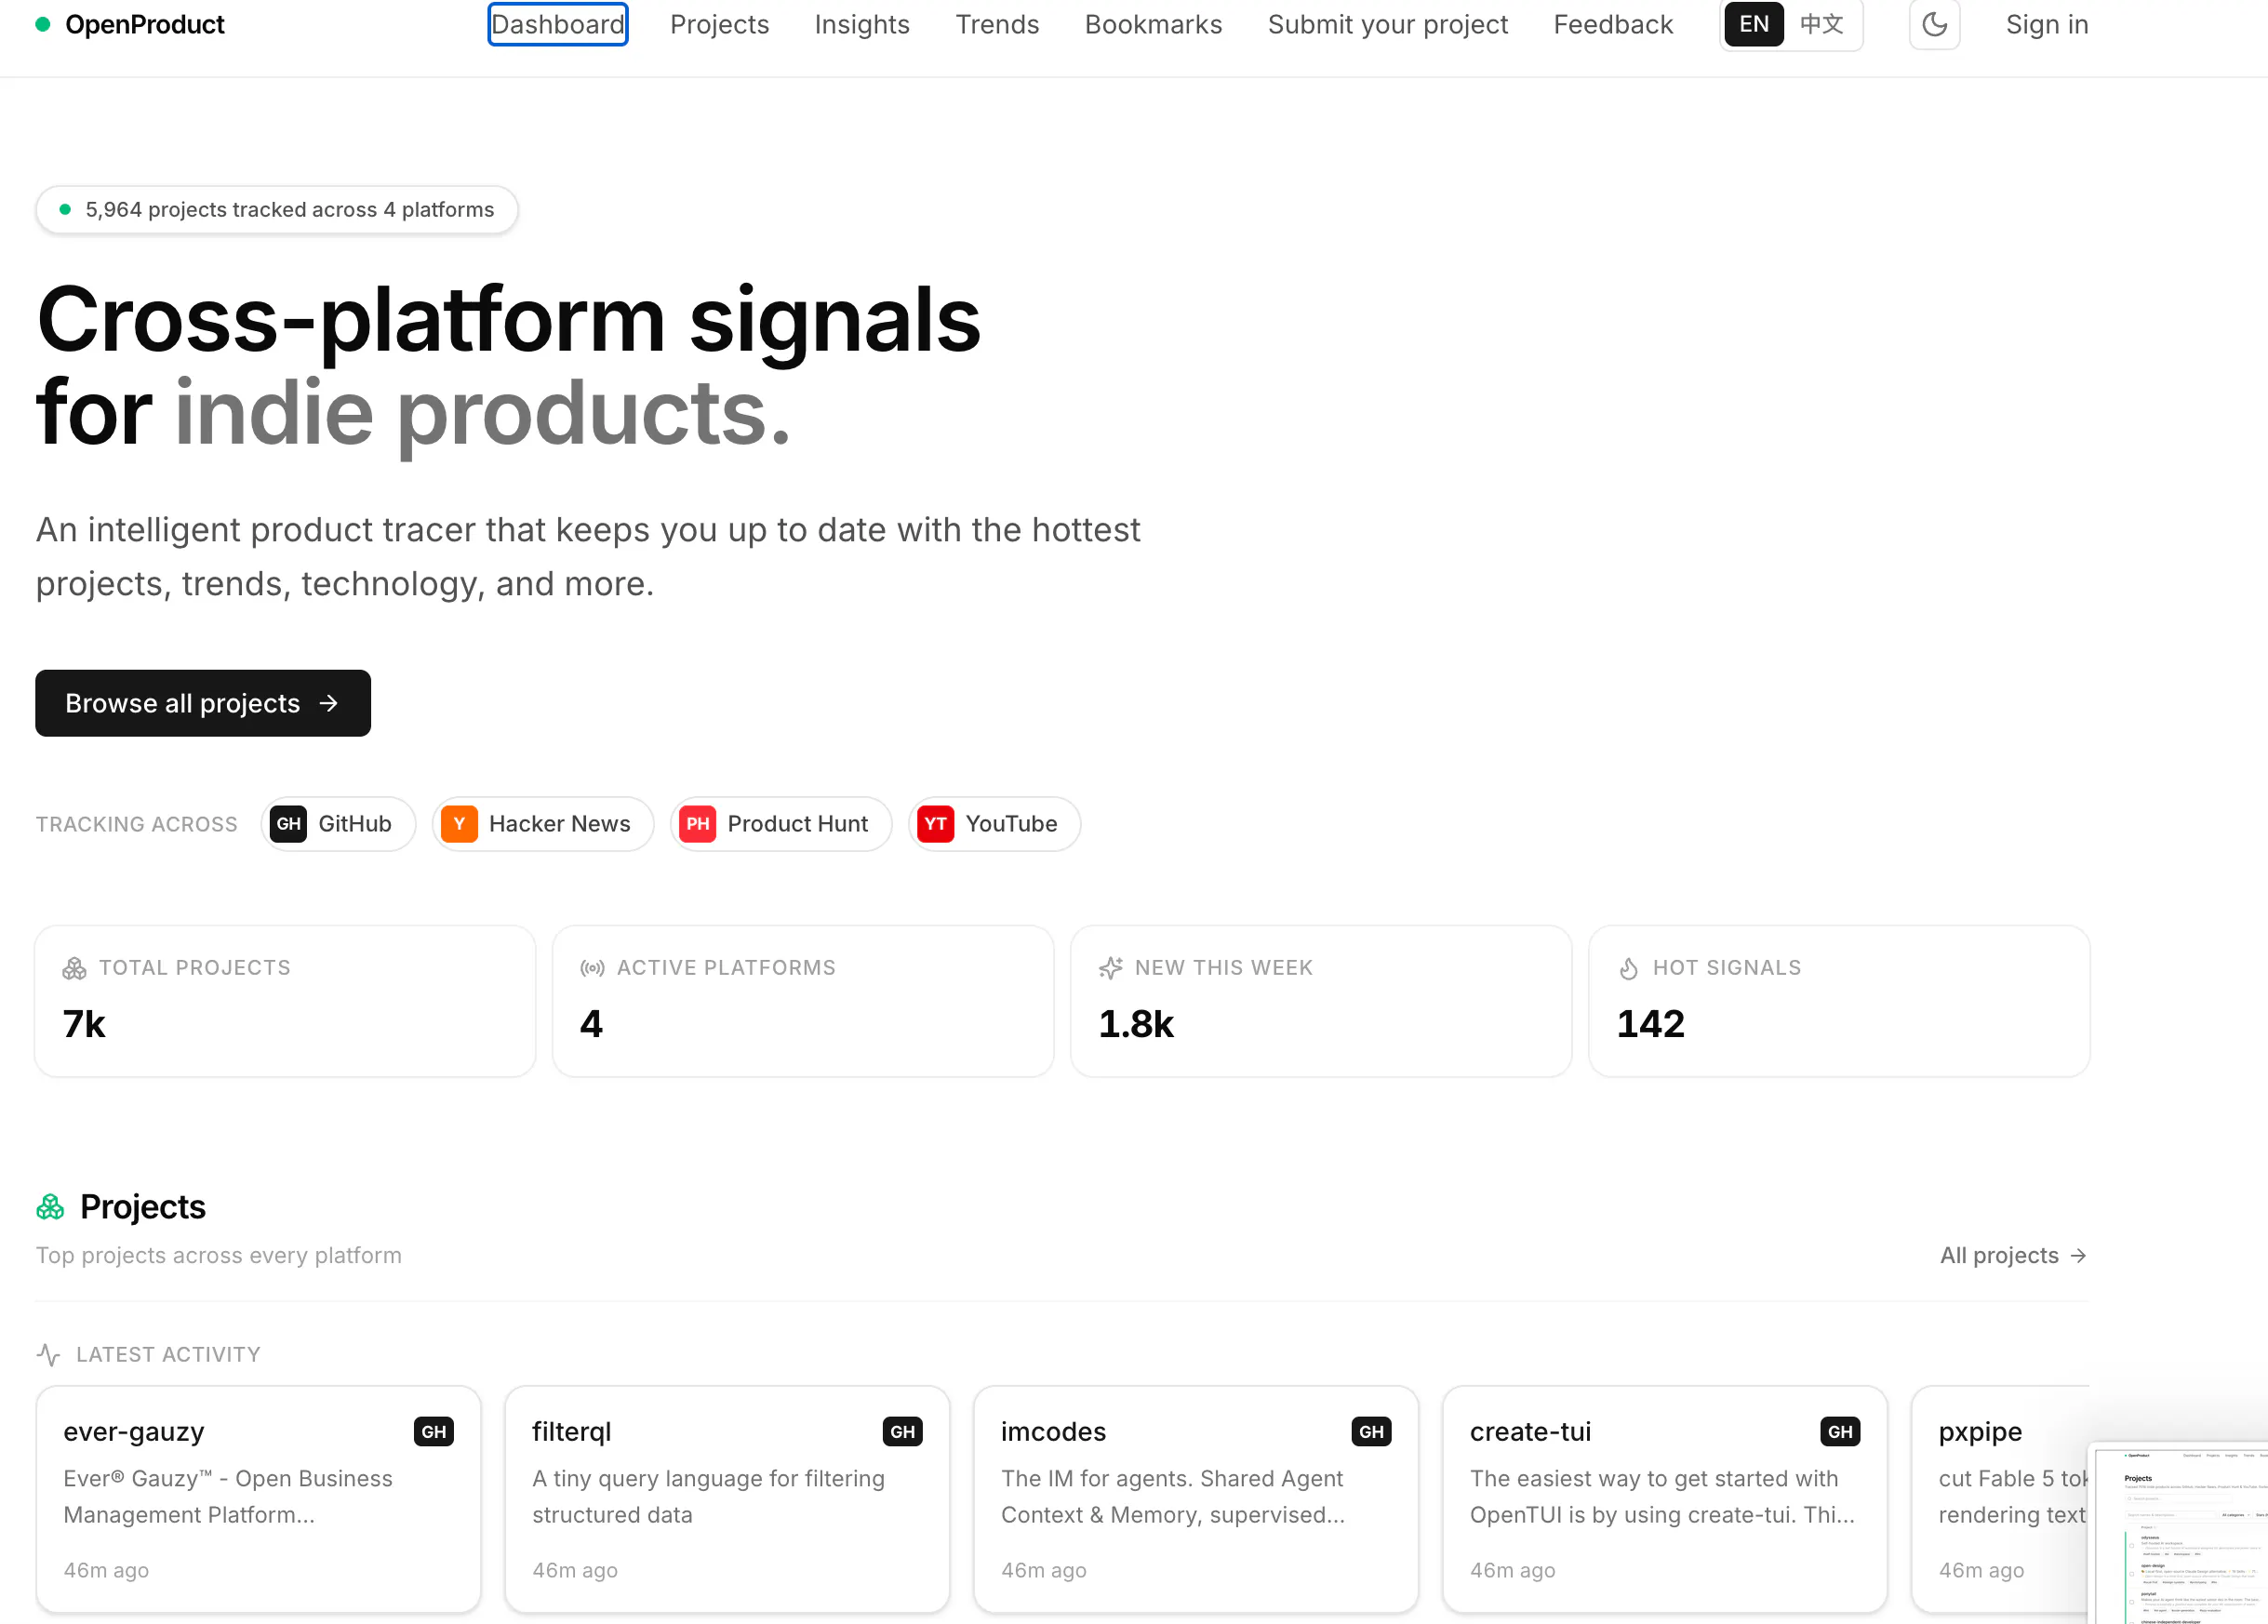This screenshot has height=1624, width=2268.
Task: Click the Total Projects cubes icon
Action: click(x=74, y=968)
